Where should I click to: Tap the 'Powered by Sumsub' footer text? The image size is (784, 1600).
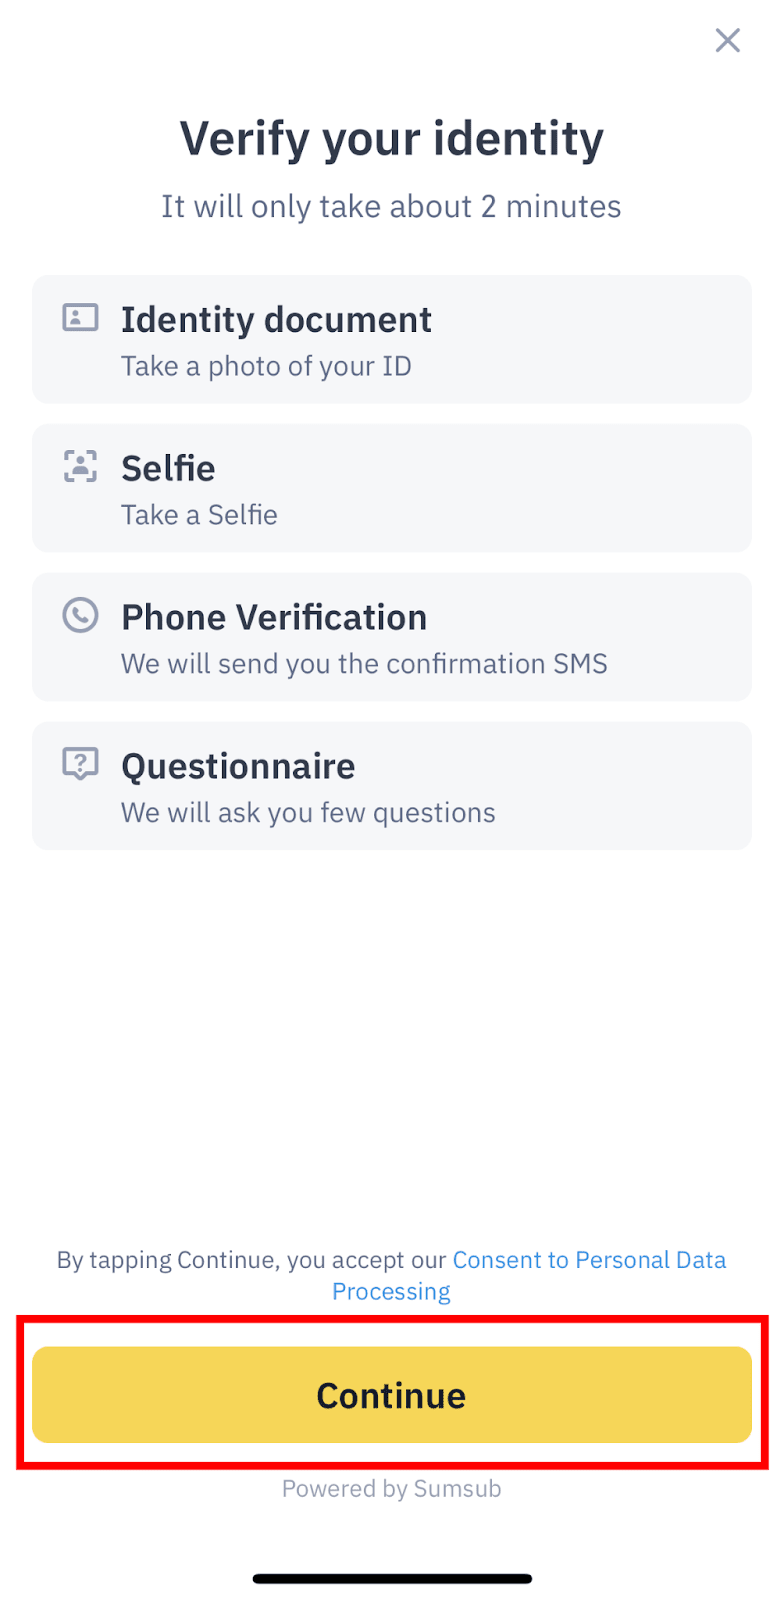(392, 1489)
